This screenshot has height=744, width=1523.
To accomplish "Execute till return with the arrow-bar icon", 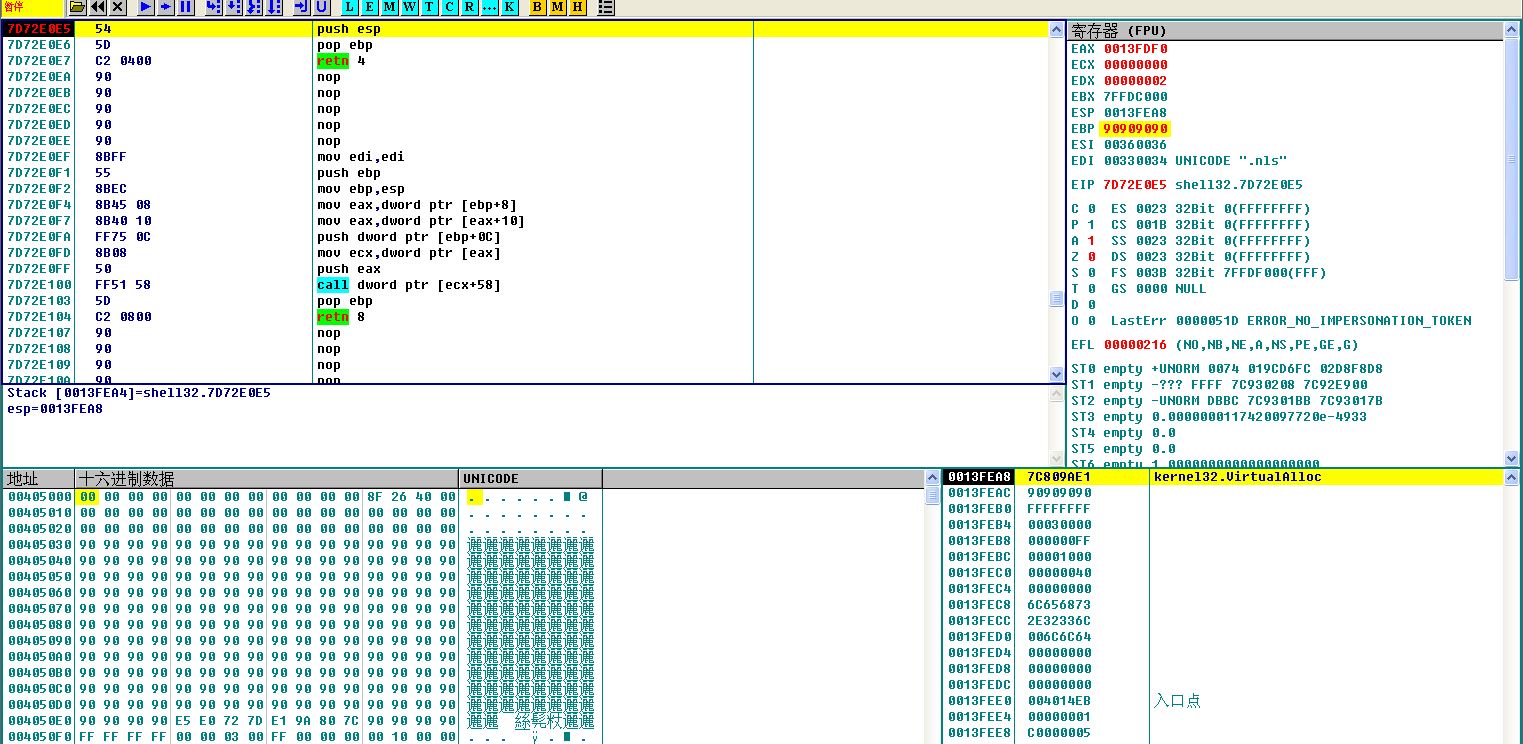I will tap(301, 7).
